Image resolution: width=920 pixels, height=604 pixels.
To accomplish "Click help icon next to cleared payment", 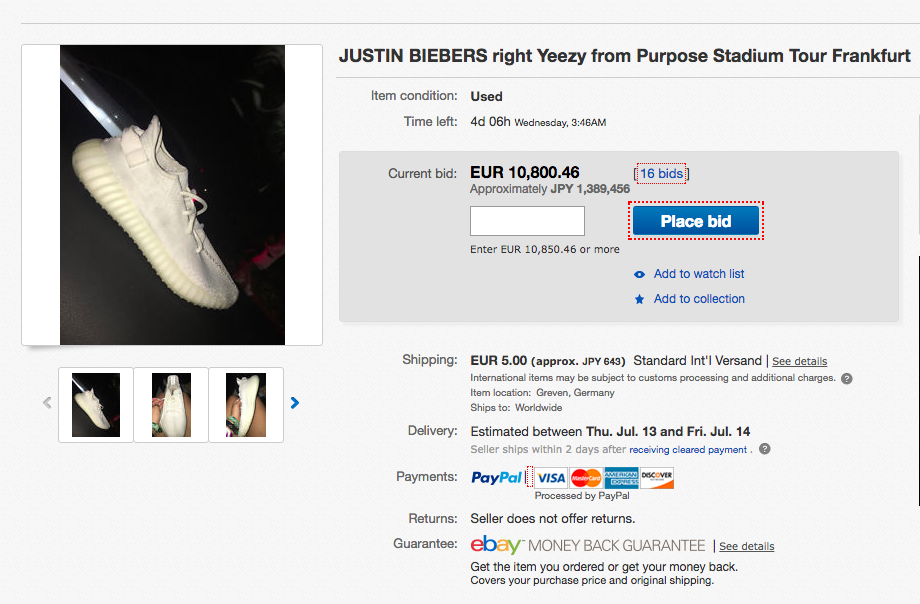I will [x=765, y=449].
